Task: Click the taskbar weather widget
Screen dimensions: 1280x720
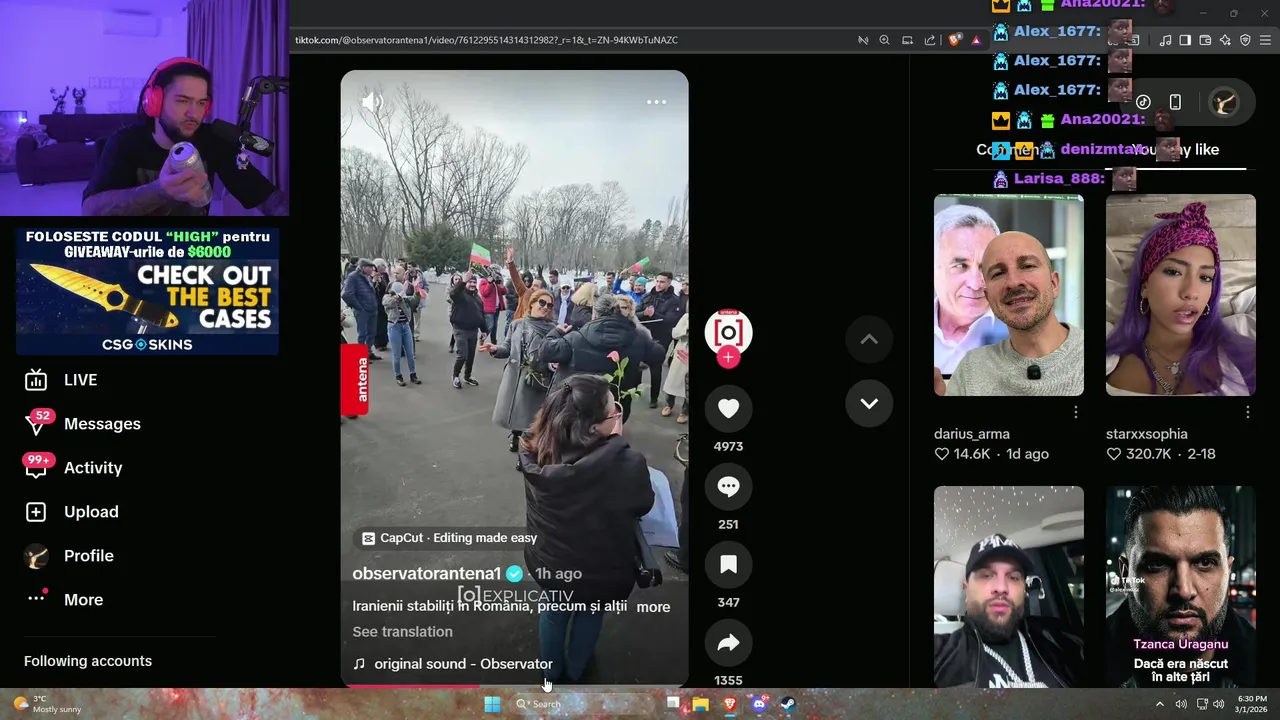Action: (x=47, y=704)
